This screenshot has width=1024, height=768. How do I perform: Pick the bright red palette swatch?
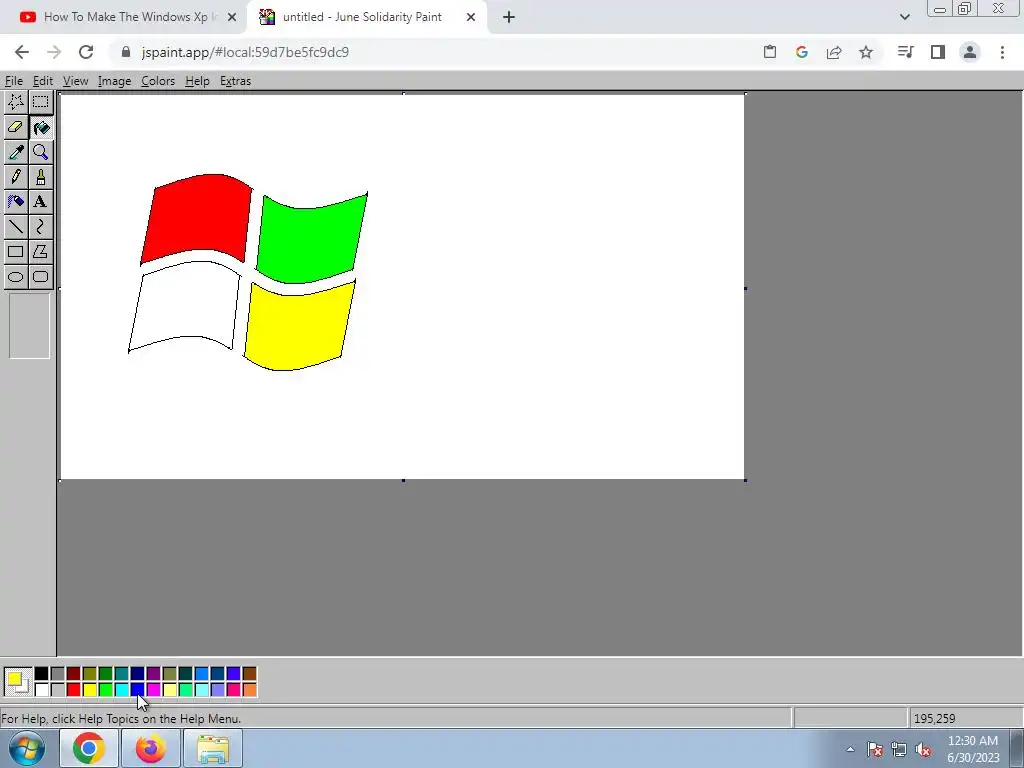(73, 690)
